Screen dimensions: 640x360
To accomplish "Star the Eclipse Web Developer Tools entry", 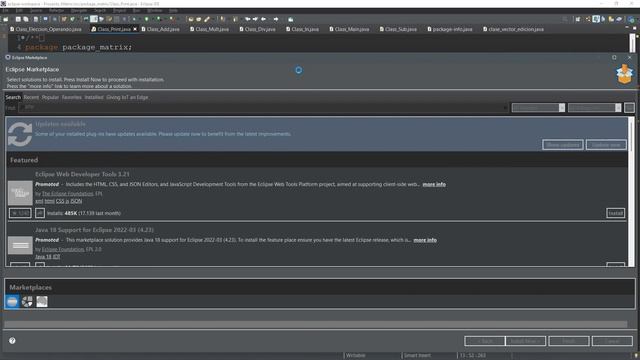I will coord(20,213).
